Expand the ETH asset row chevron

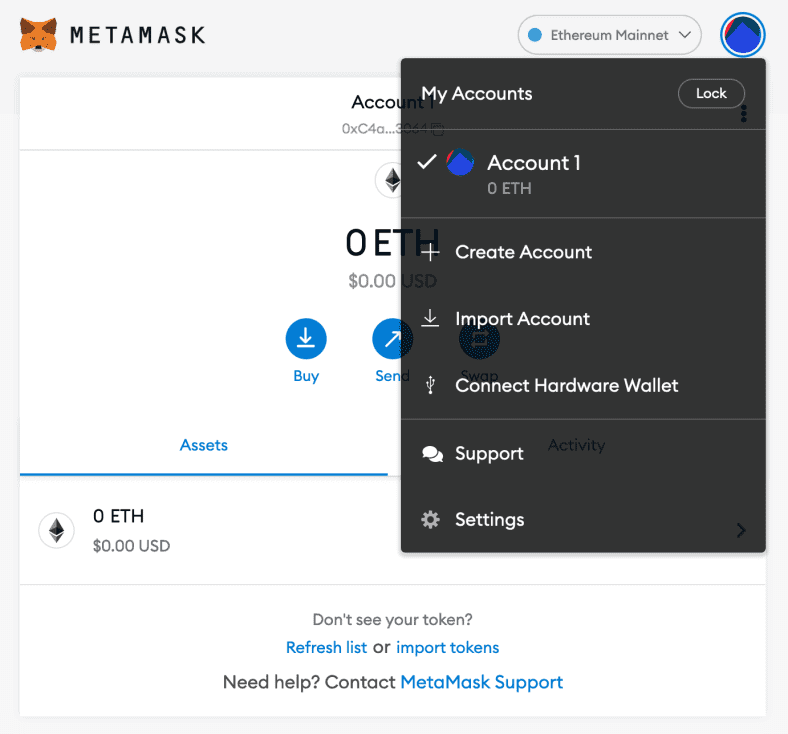[741, 530]
